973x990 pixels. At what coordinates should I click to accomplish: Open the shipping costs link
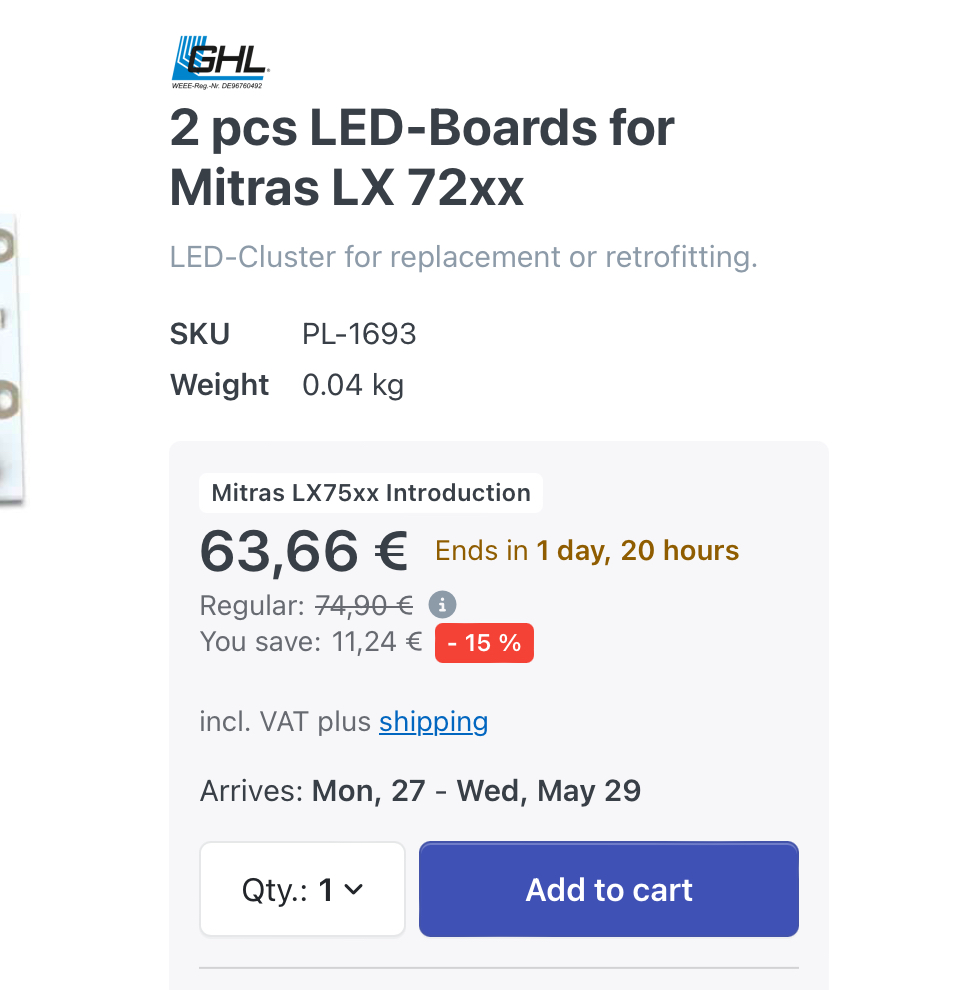click(x=433, y=722)
